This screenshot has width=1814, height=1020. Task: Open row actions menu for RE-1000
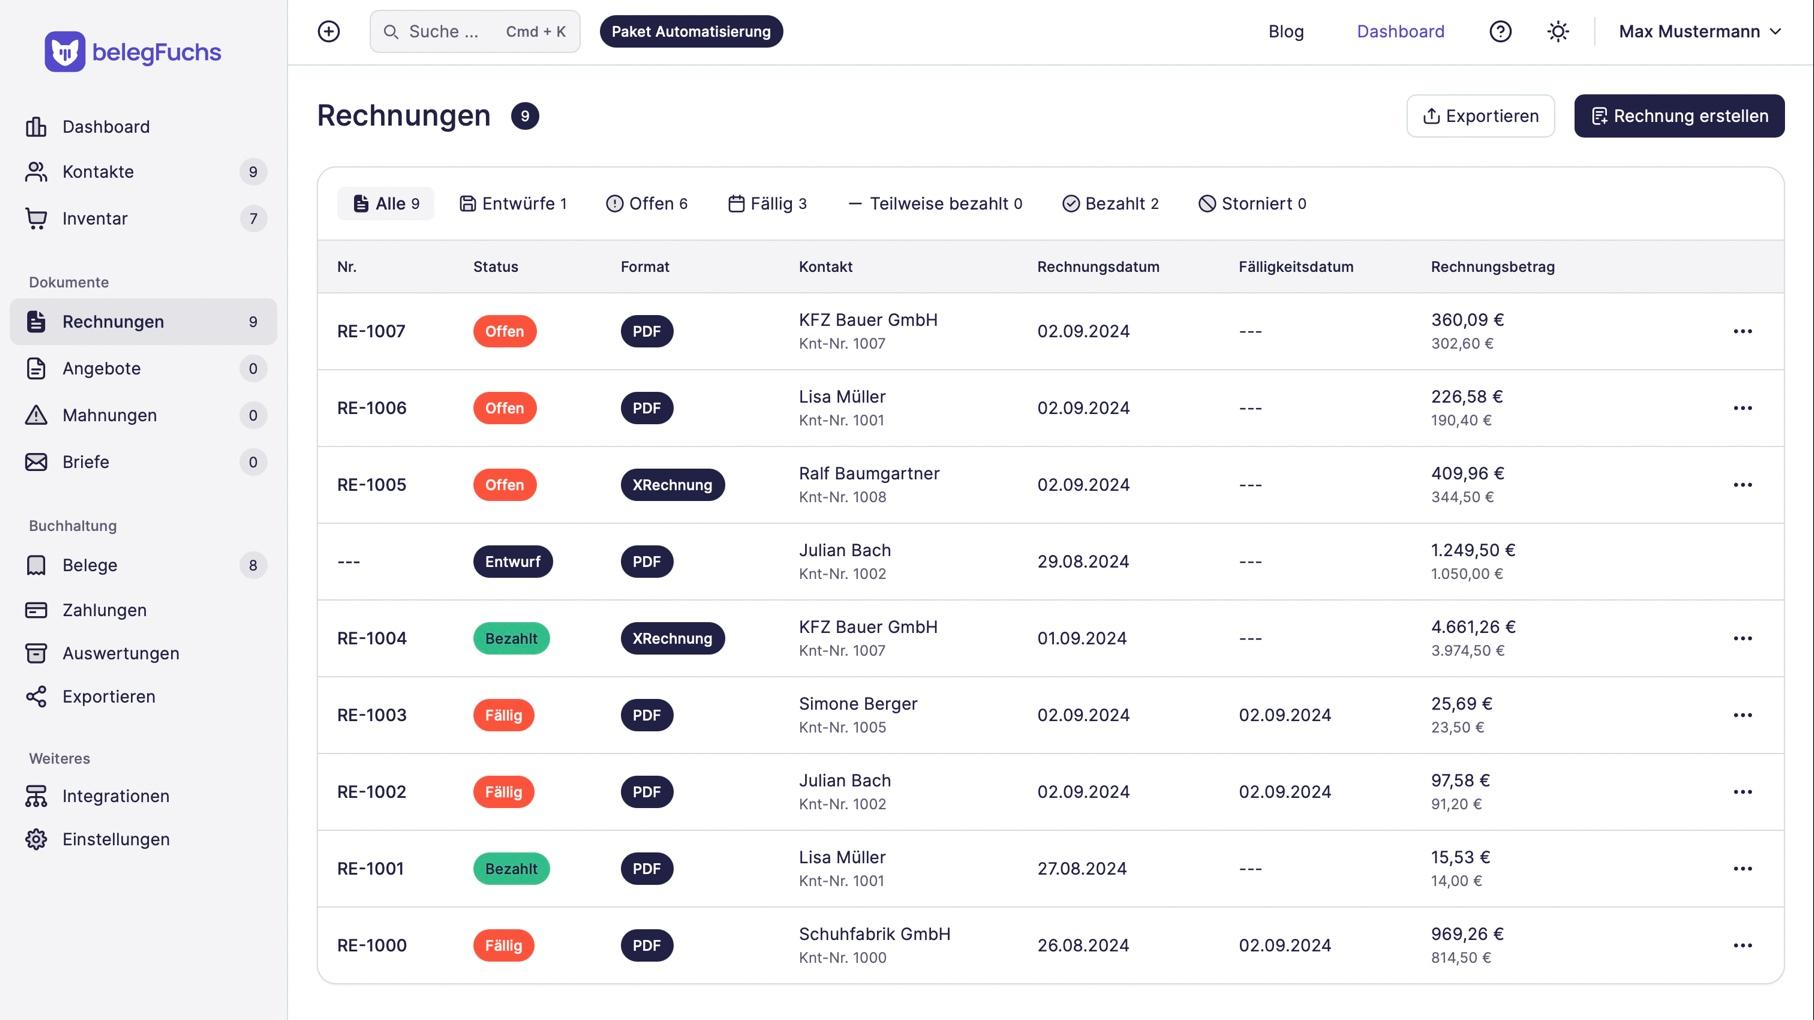click(1743, 946)
